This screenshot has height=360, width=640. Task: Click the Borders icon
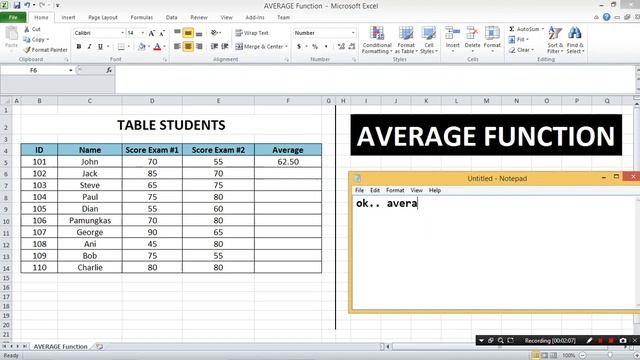121,47
